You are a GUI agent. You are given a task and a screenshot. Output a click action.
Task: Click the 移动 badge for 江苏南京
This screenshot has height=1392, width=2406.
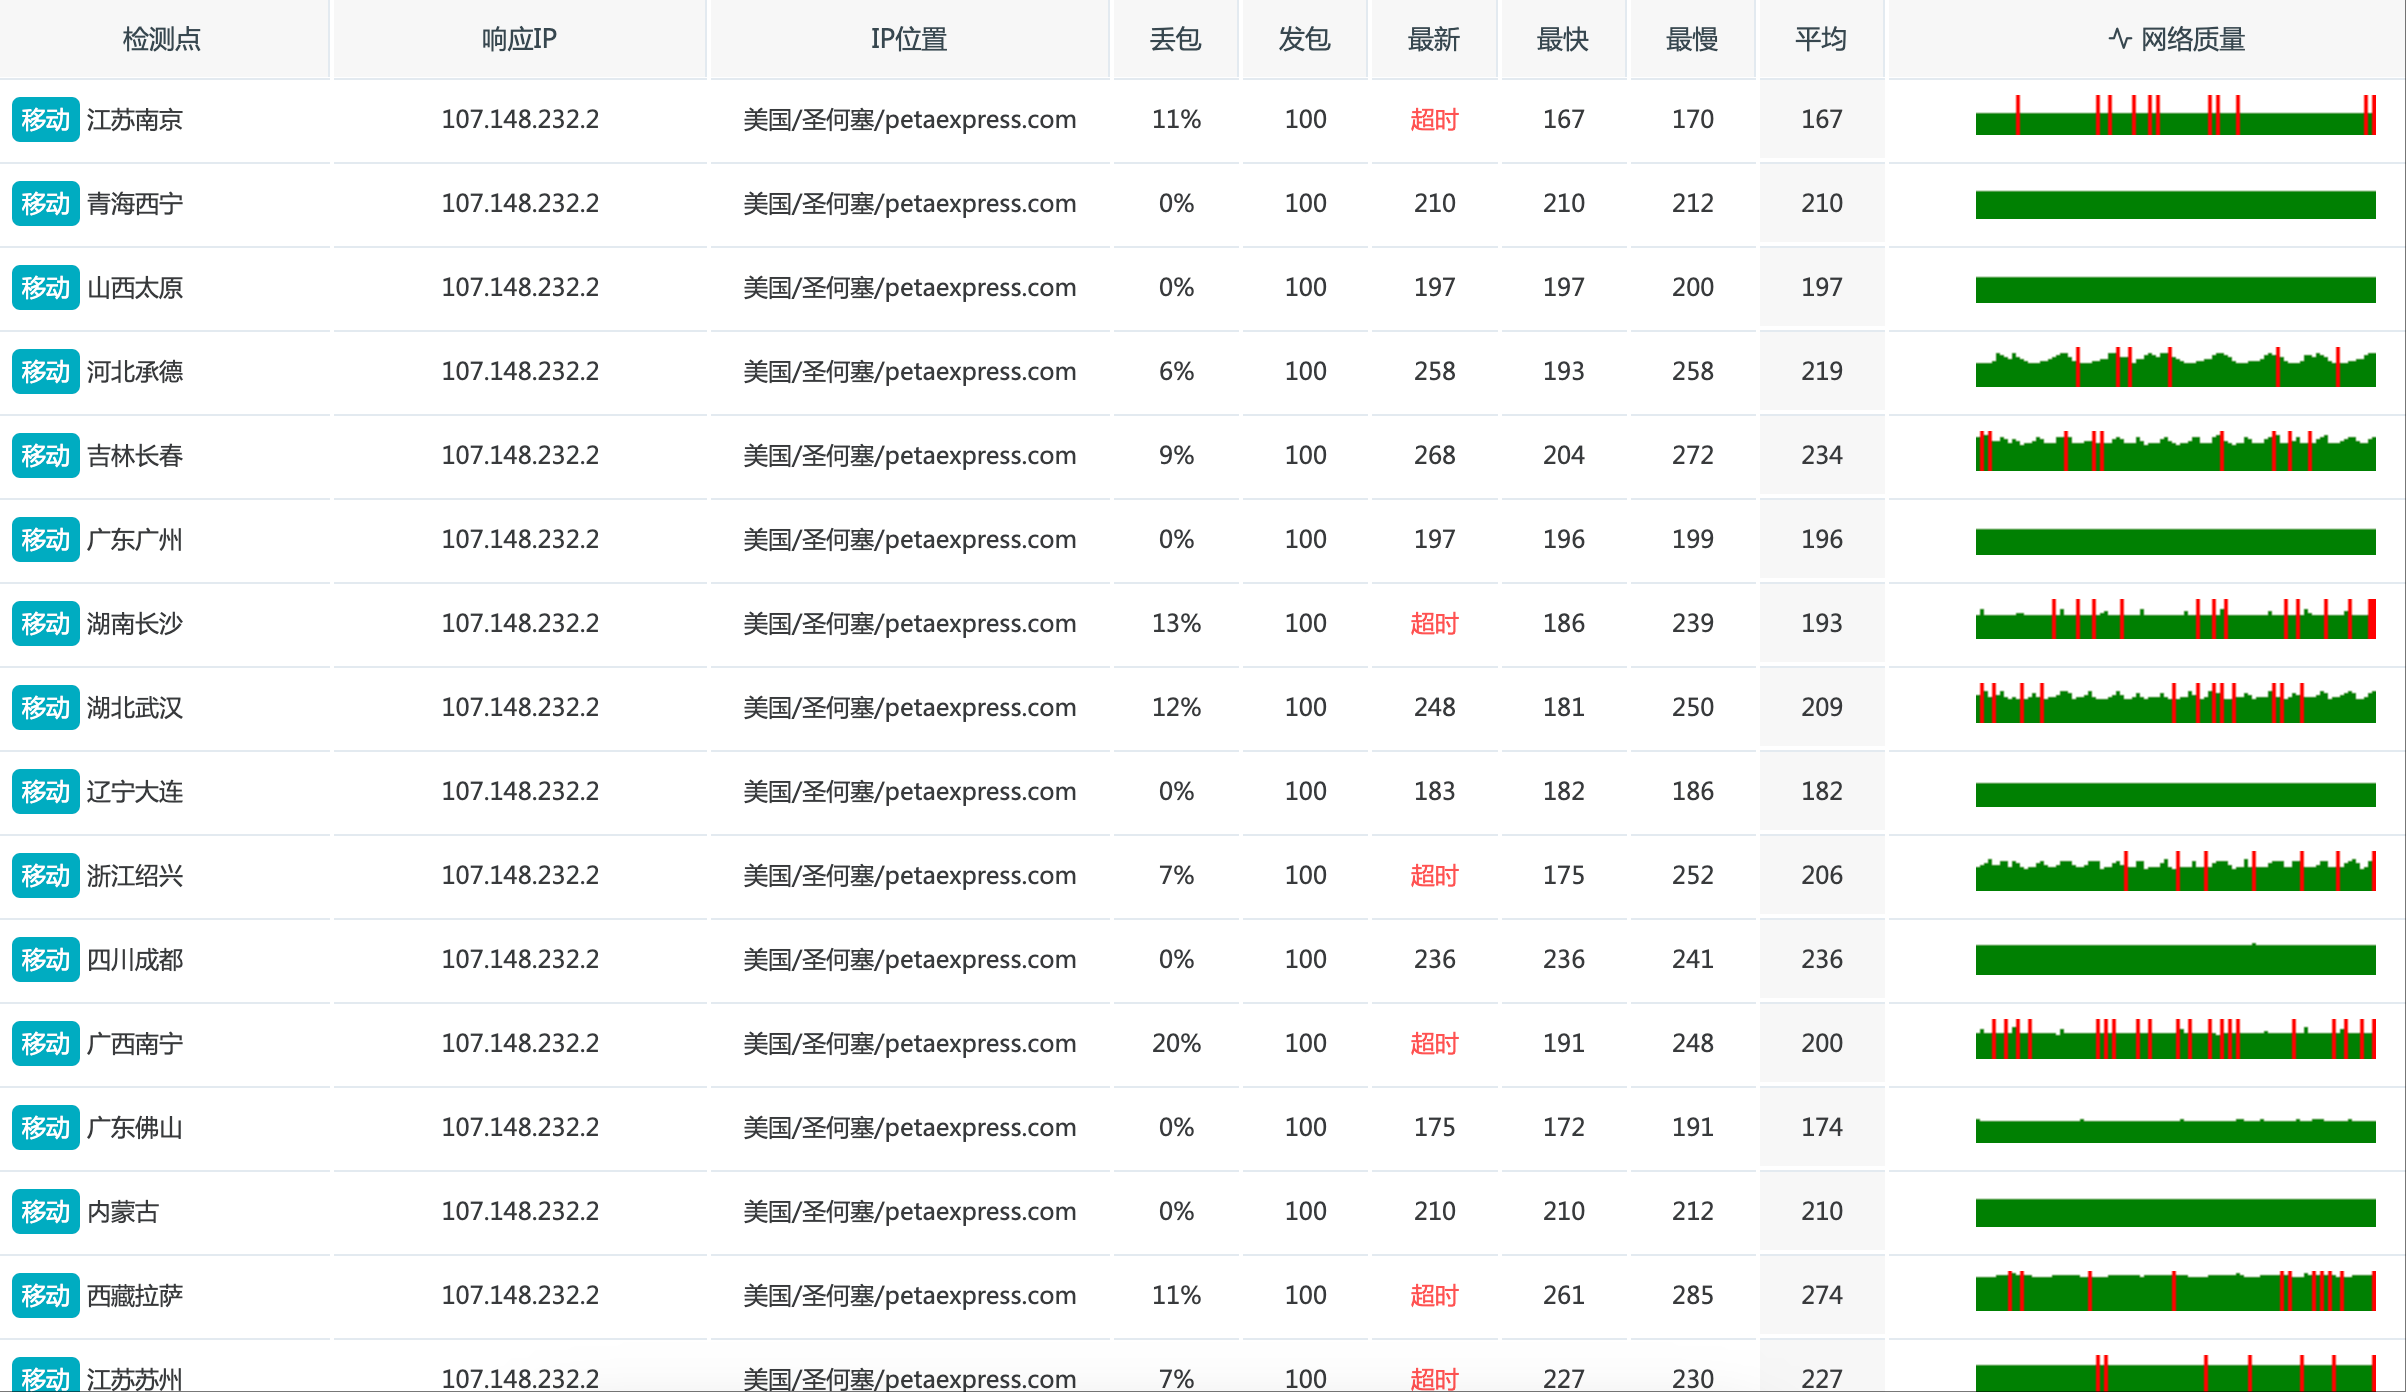pos(46,120)
